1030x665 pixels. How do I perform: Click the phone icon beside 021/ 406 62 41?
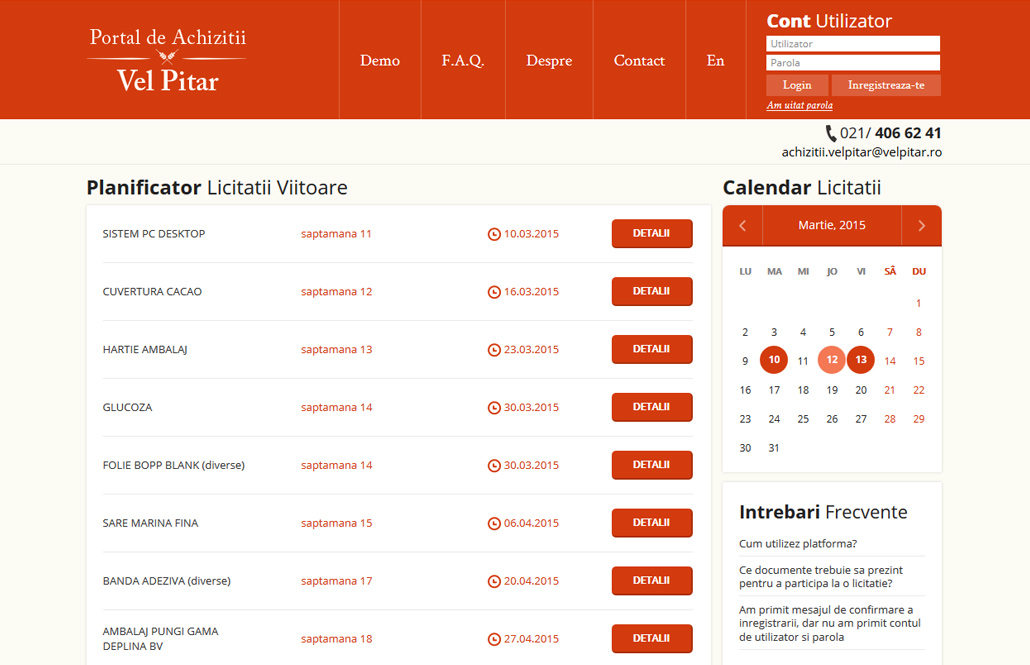[831, 133]
